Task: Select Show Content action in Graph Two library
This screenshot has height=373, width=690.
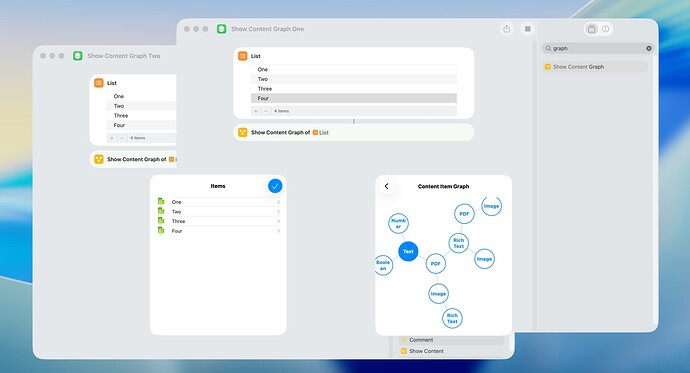Action: coord(451,351)
